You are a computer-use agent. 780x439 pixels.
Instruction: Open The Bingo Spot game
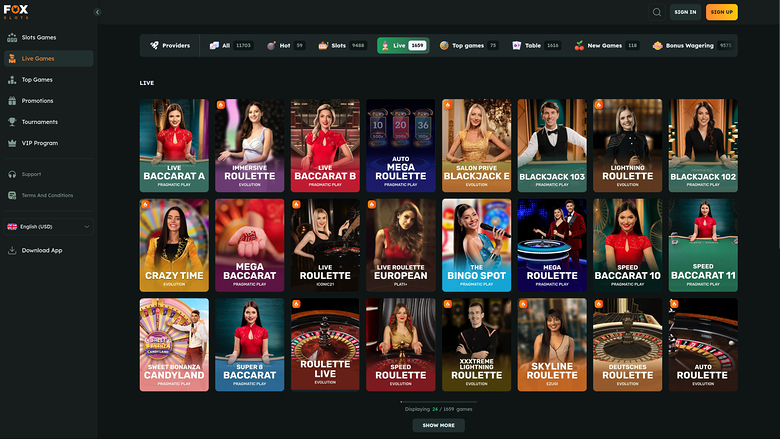point(477,245)
